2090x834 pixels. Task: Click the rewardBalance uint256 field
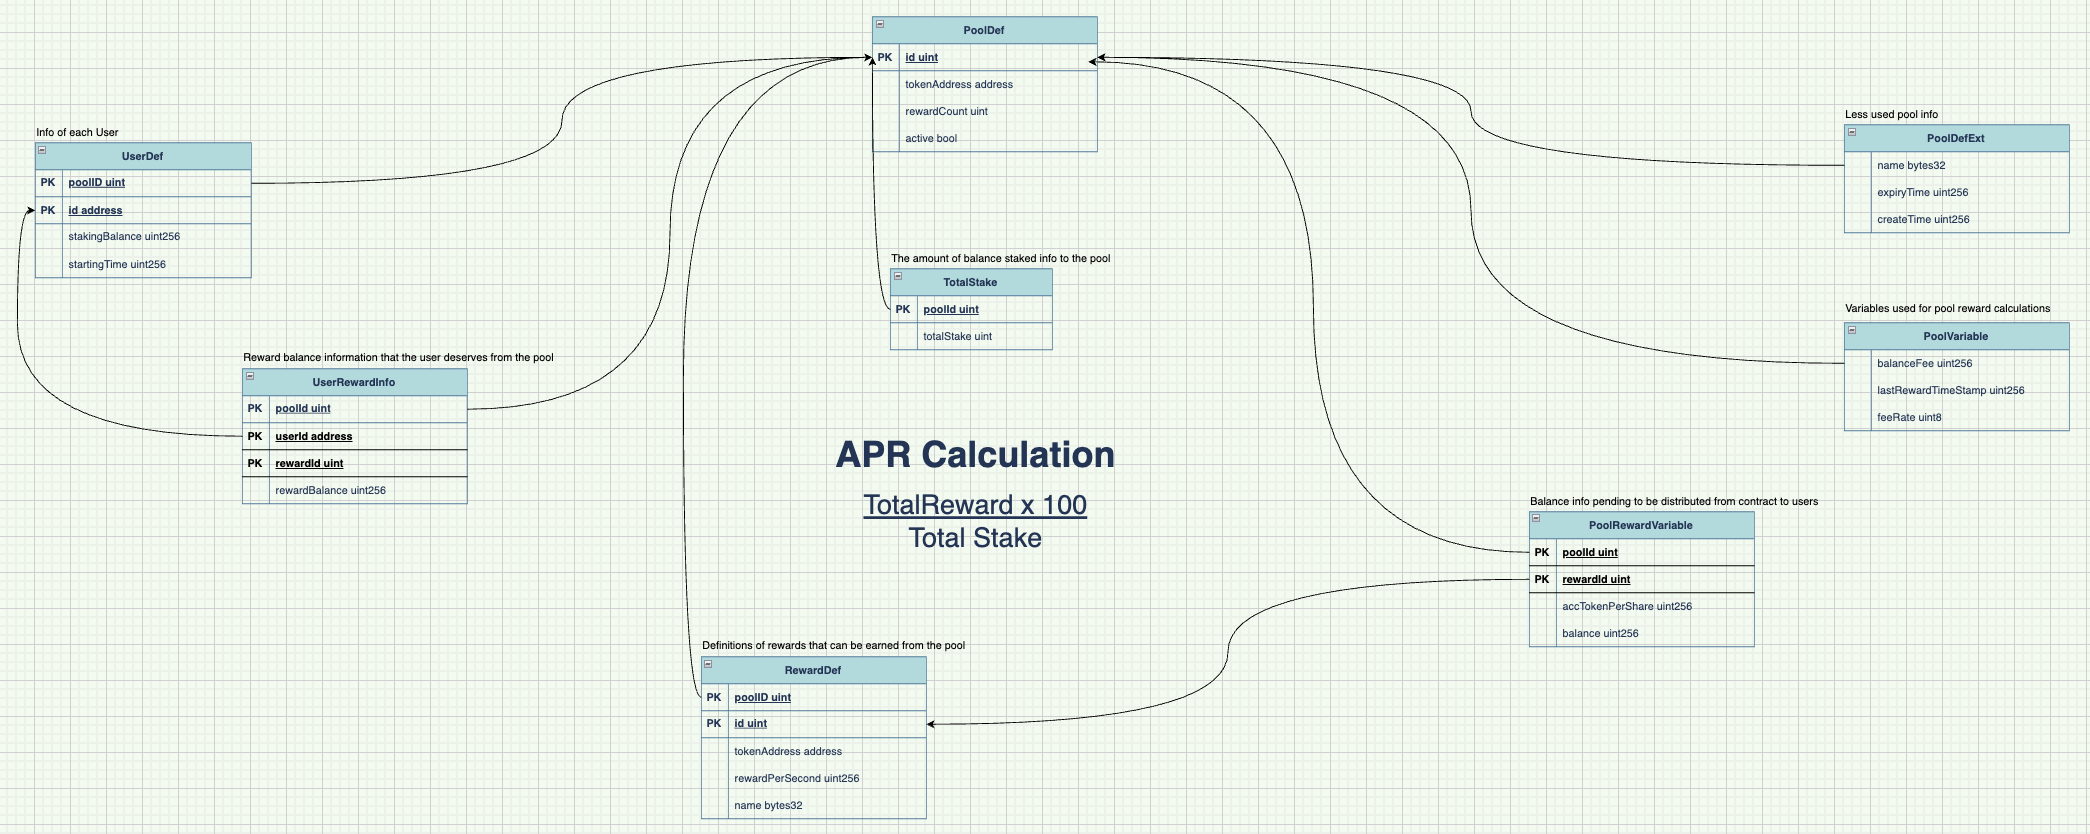pos(330,491)
